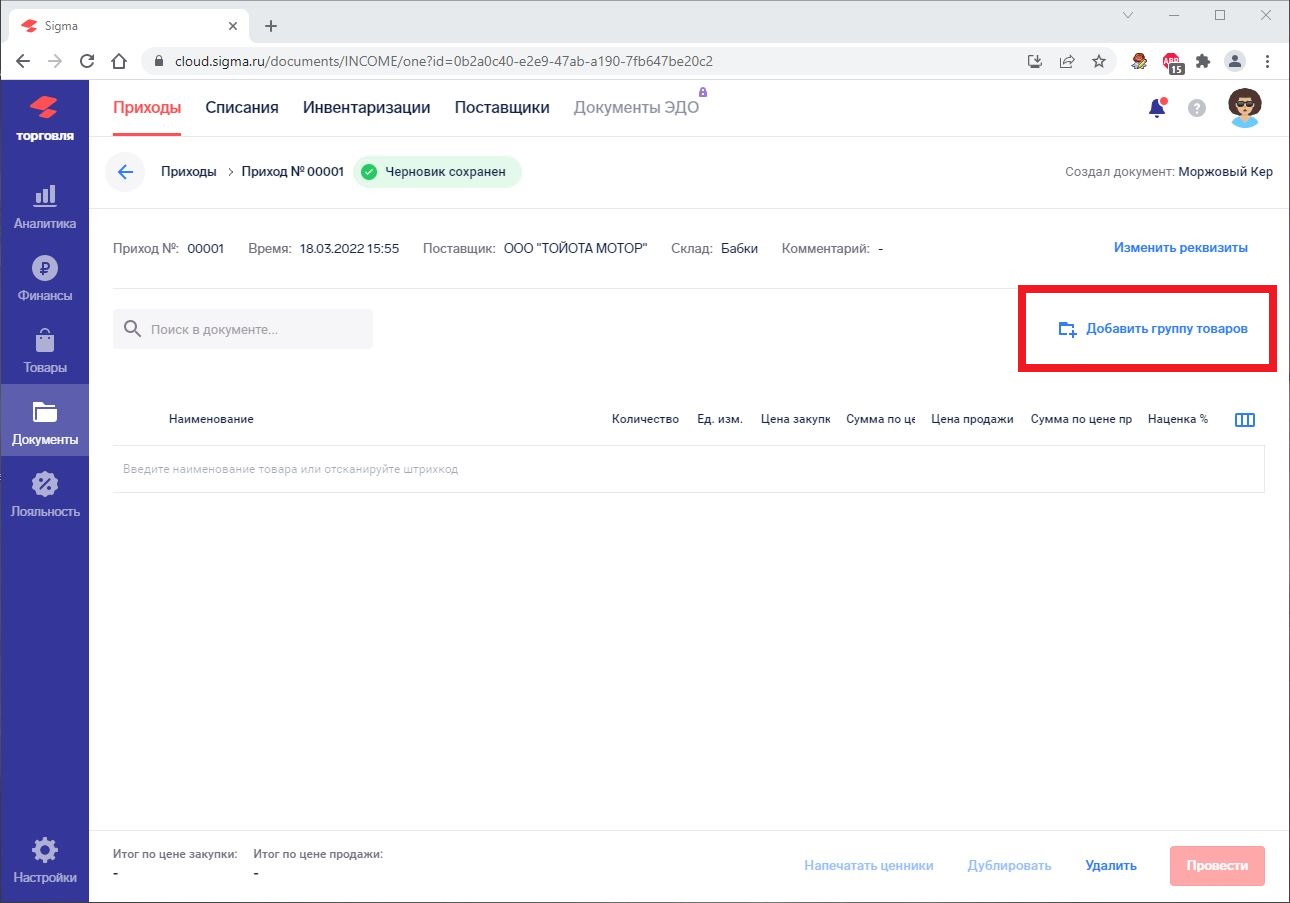Image resolution: width=1290 pixels, height=903 pixels.
Task: Click the notifications bell icon
Action: click(x=1157, y=108)
